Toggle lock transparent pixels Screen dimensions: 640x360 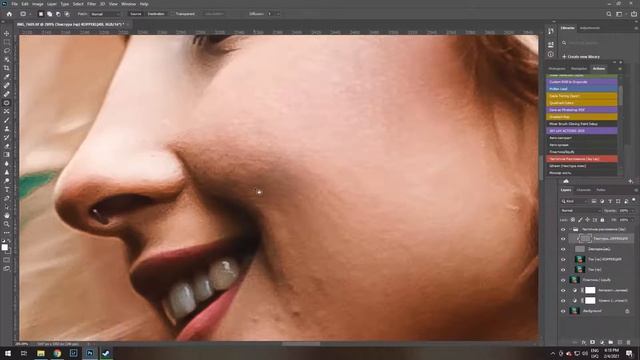[573, 220]
